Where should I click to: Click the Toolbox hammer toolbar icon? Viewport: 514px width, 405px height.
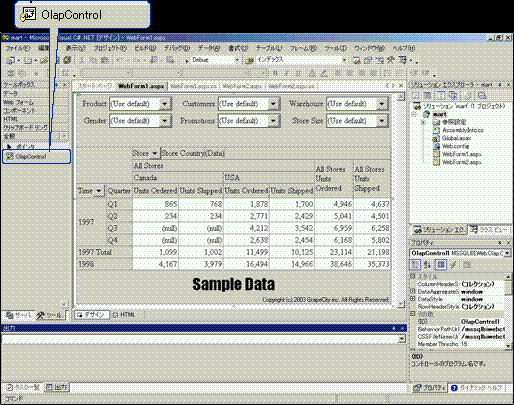(391, 60)
